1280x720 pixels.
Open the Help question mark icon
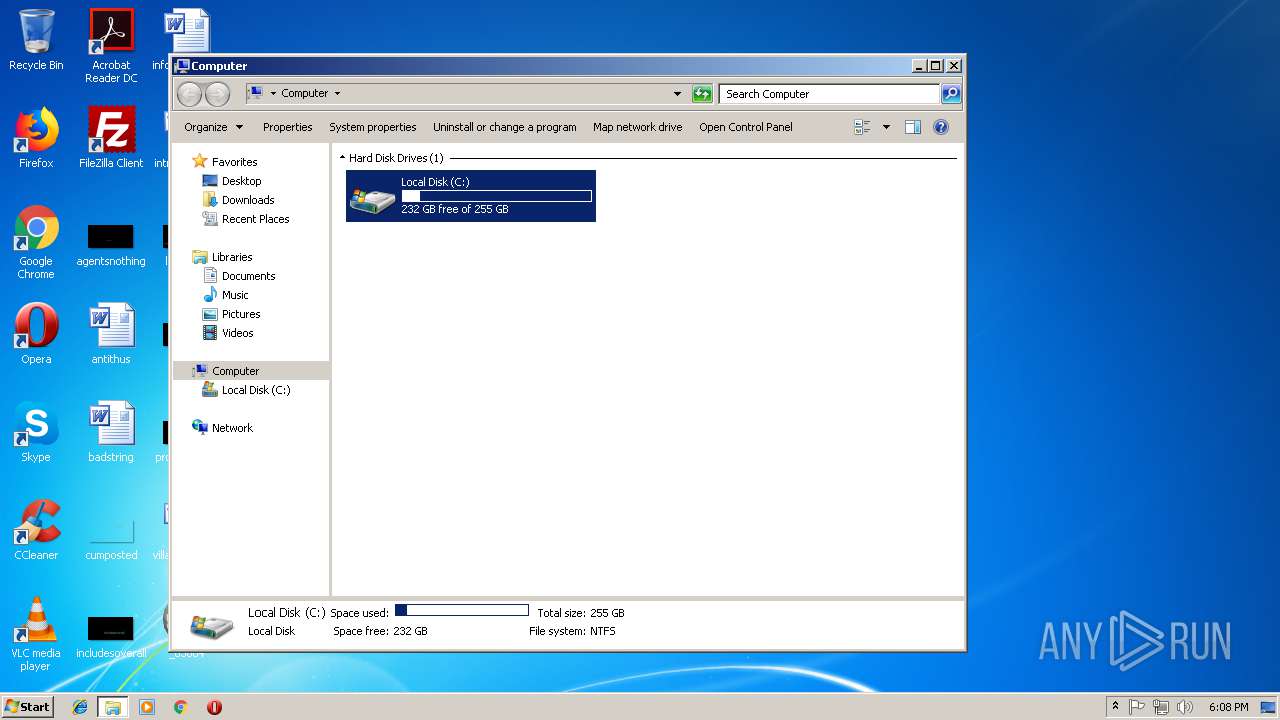pyautogui.click(x=940, y=127)
